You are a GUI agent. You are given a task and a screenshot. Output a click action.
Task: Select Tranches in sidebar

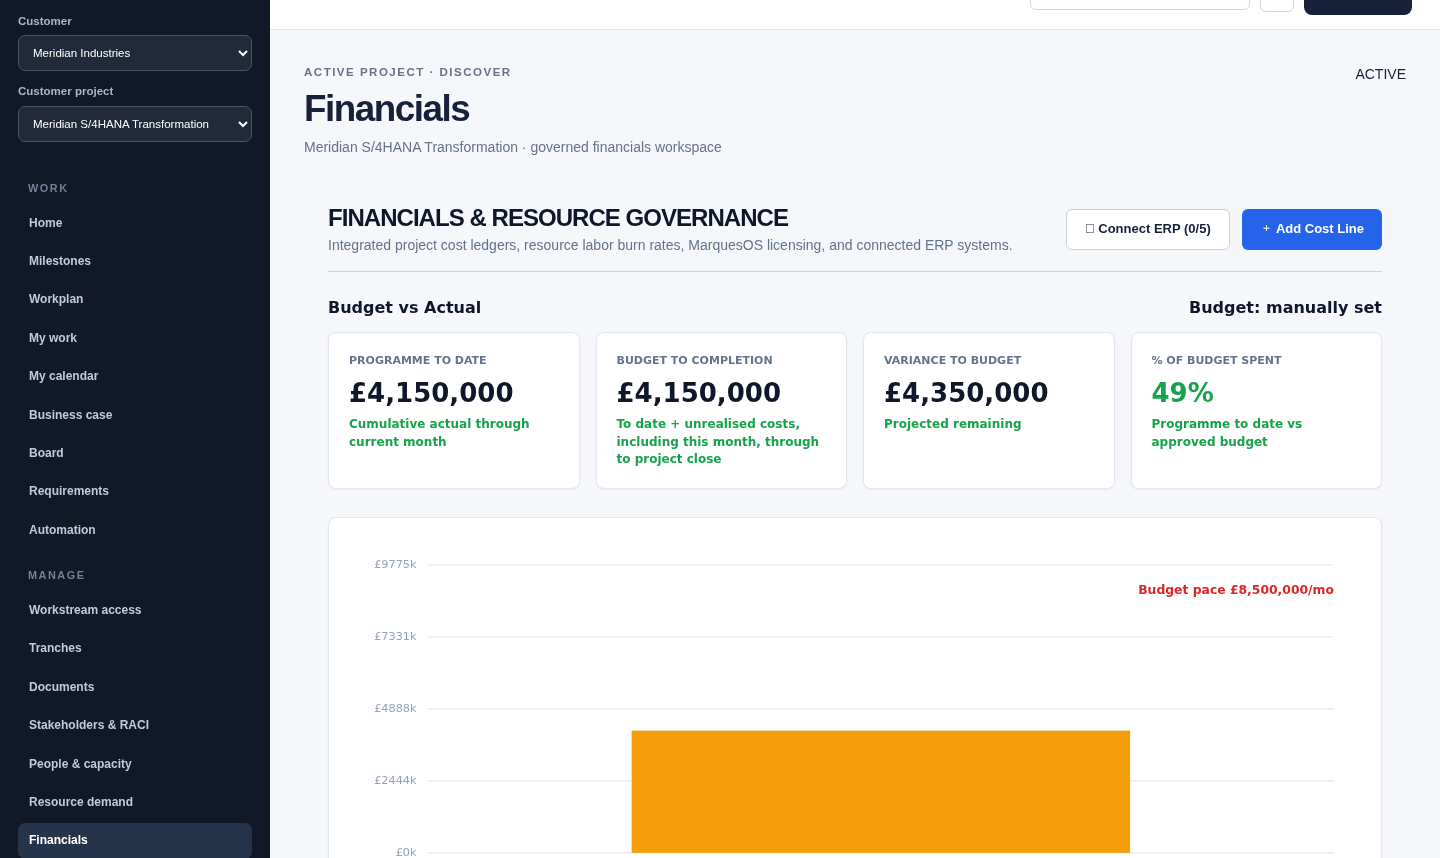click(135, 648)
